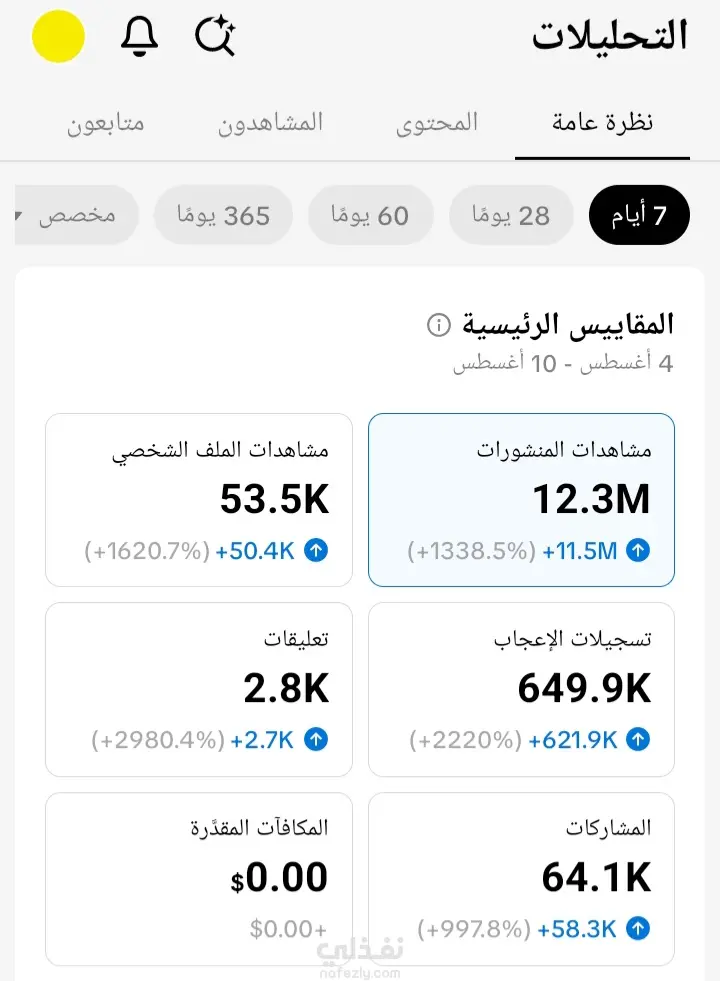
Task: Tap the up-arrow icon beside +58.3K
Action: (x=638, y=928)
